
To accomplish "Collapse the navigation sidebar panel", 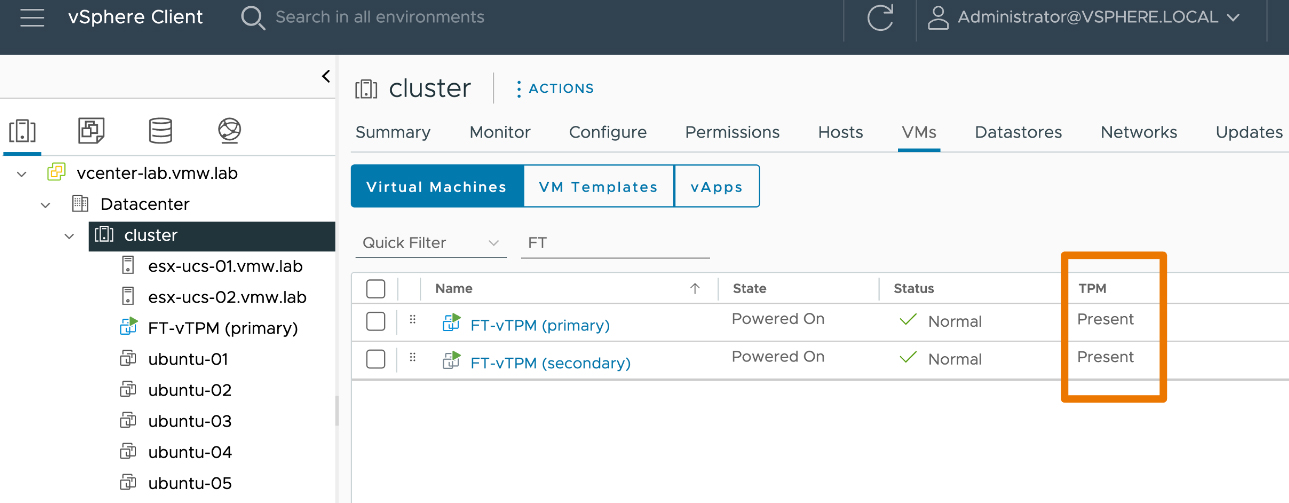I will click(325, 77).
